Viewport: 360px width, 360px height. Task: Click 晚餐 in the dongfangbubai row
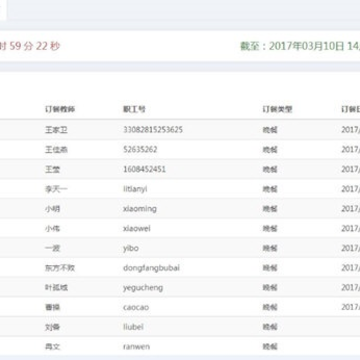coord(270,268)
